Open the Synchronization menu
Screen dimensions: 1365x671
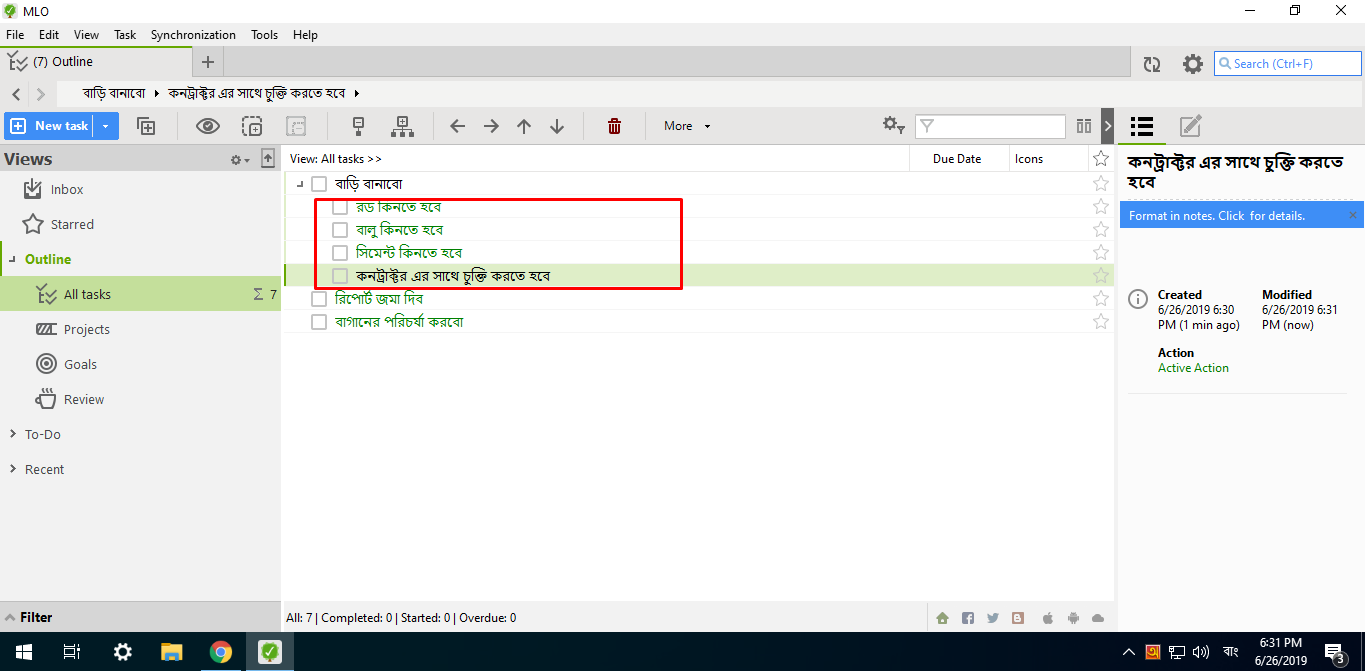tap(193, 35)
